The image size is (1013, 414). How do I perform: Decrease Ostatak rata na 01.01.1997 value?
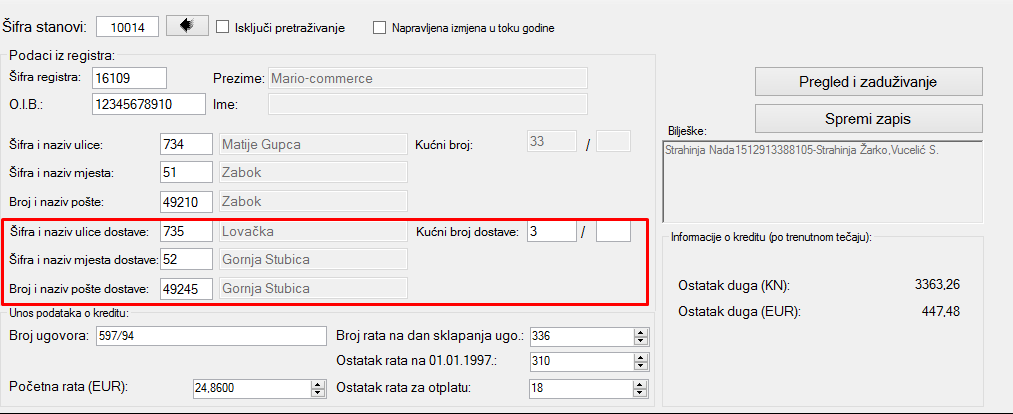coord(640,366)
